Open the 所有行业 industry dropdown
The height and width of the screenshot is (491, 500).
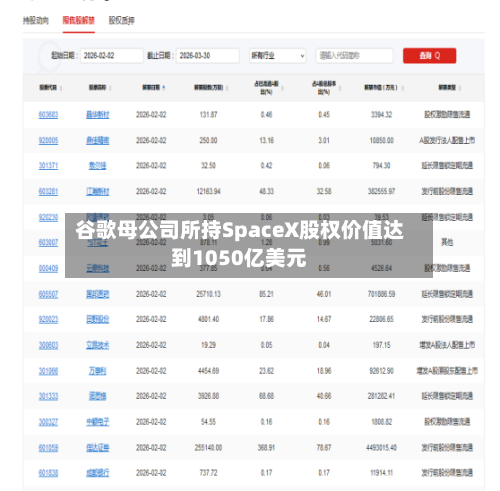point(277,55)
